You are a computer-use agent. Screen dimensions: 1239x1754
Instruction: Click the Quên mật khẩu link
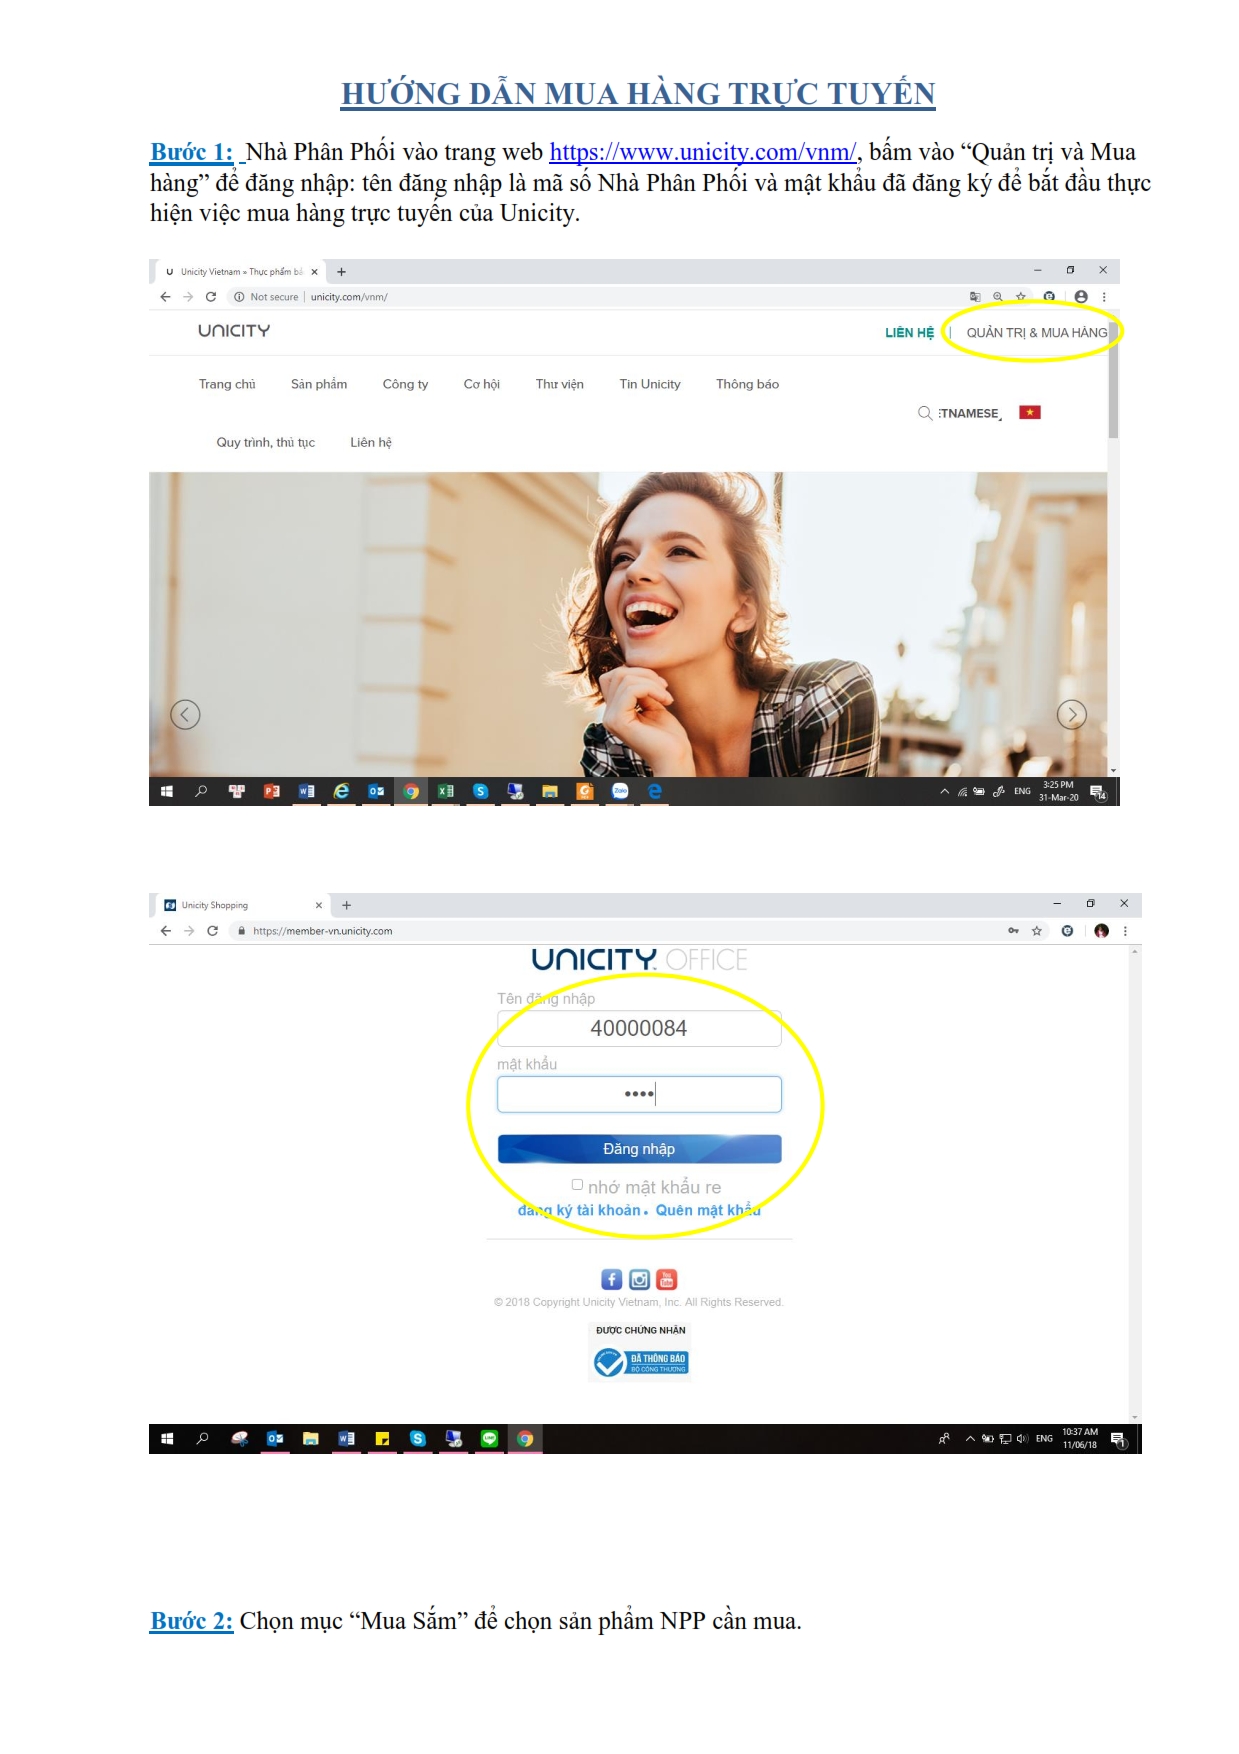(708, 1210)
